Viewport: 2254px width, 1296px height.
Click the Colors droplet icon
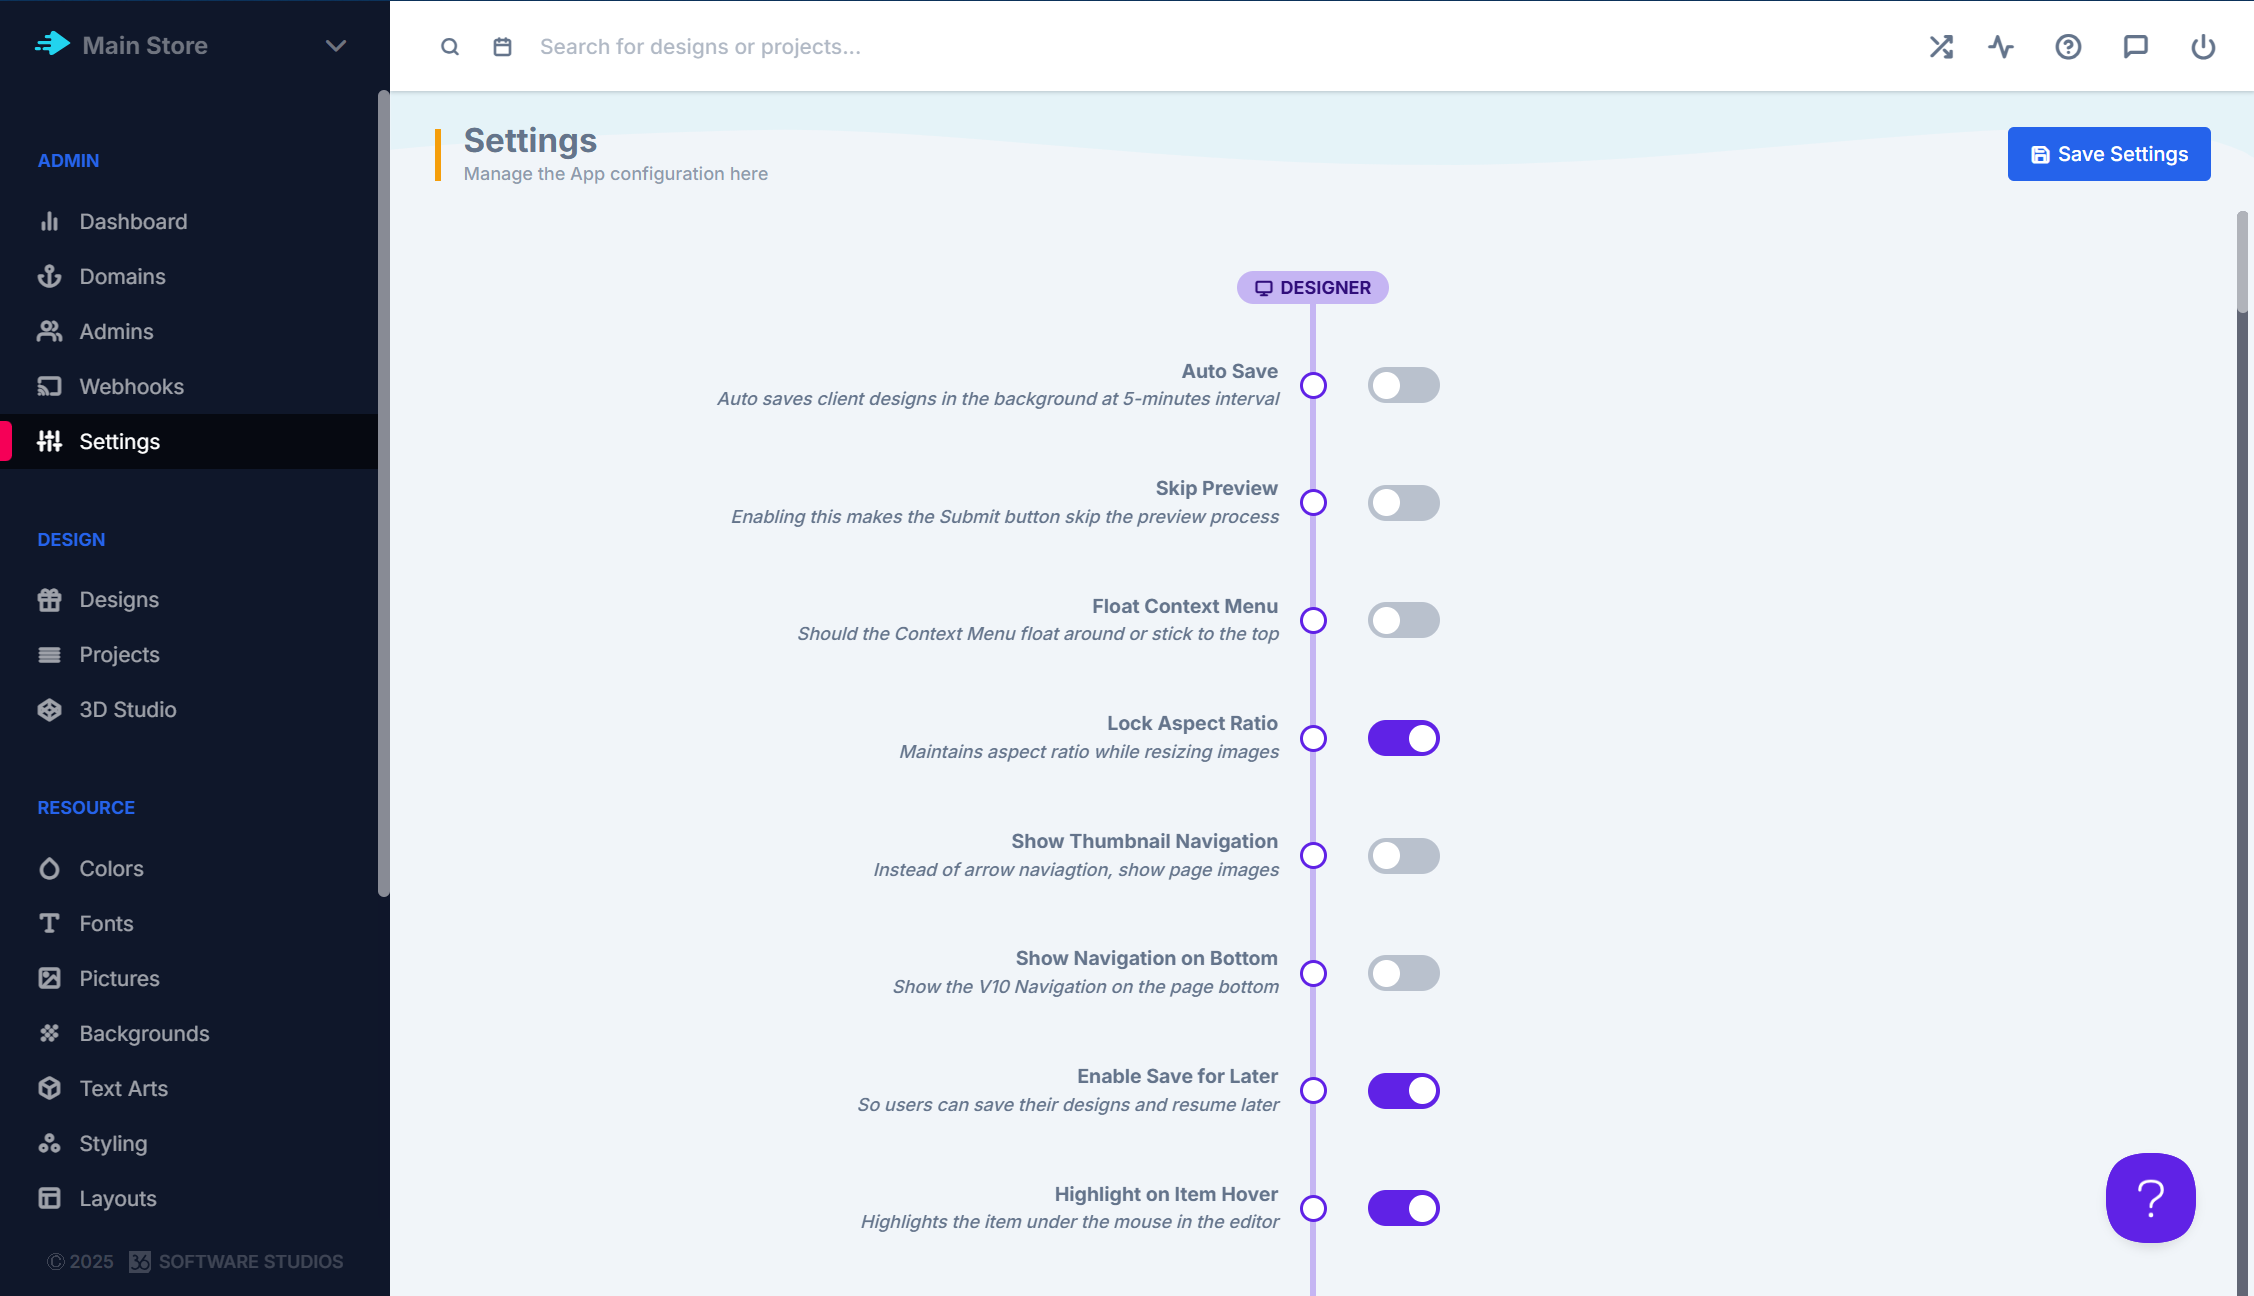click(49, 868)
